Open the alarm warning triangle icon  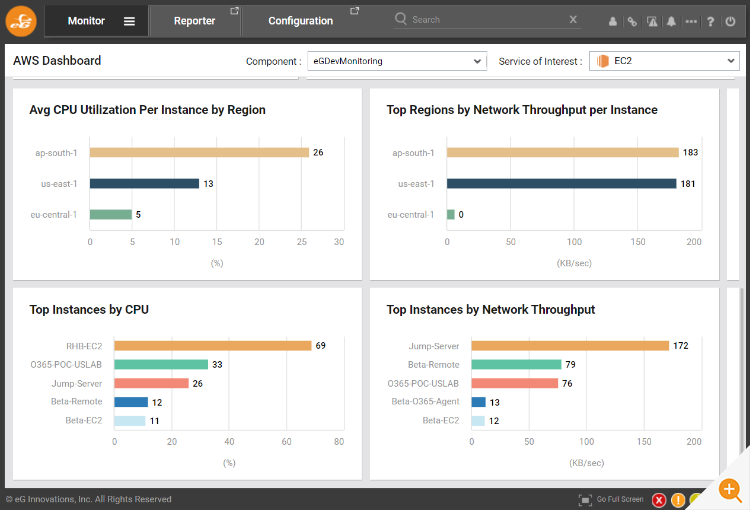coord(652,22)
